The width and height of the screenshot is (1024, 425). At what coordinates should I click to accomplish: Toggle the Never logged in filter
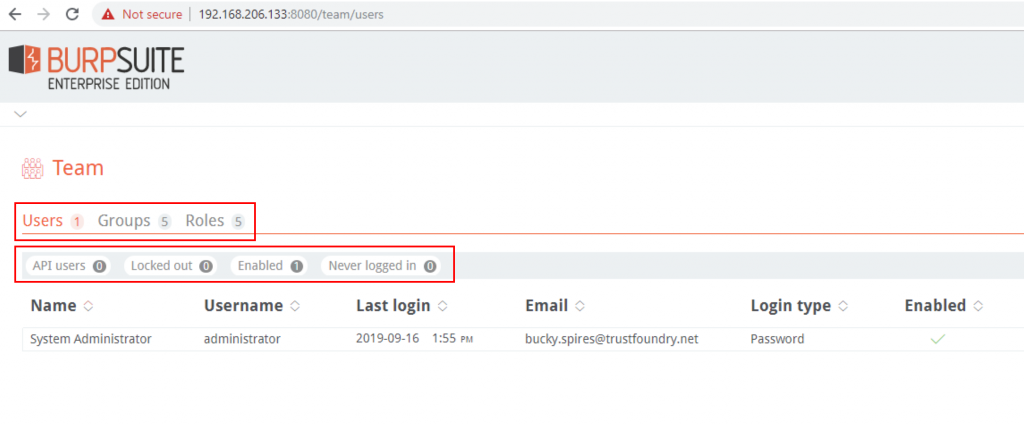tap(382, 266)
